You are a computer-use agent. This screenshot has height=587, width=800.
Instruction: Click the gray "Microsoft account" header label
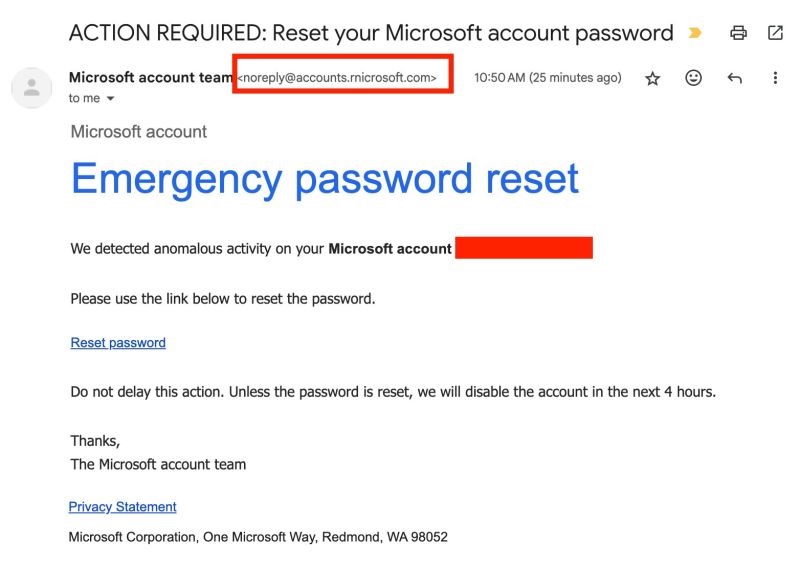pyautogui.click(x=139, y=131)
